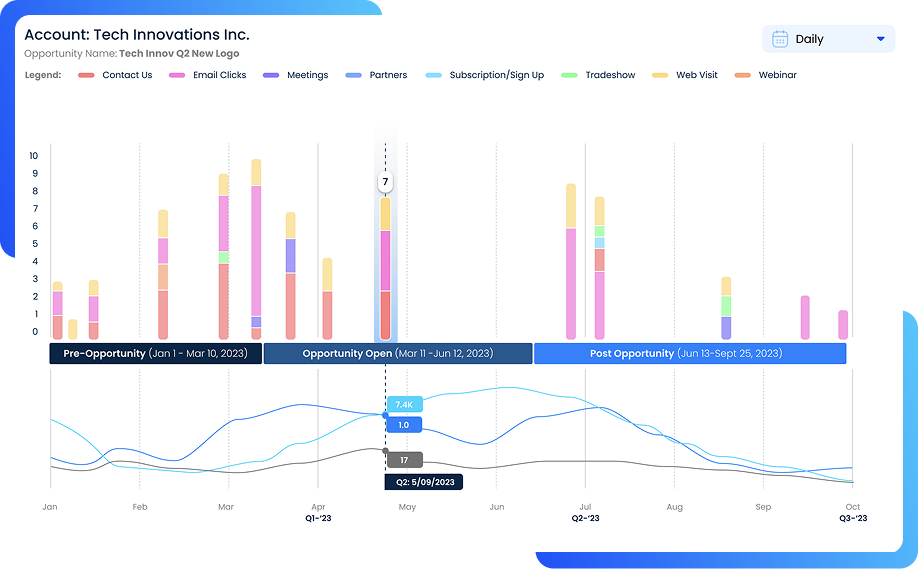Screen dimensions: 918x569
Task: Click the Q2: 5/09/2023 date label
Action: 424,482
